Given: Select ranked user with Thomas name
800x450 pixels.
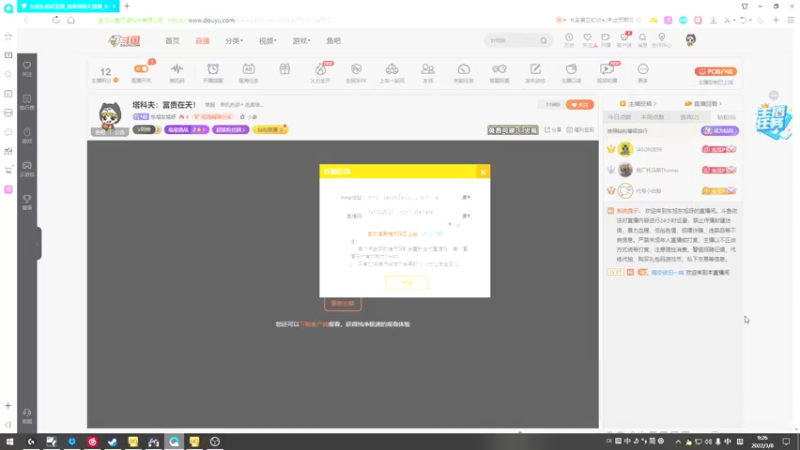Looking at the screenshot, I should point(657,170).
